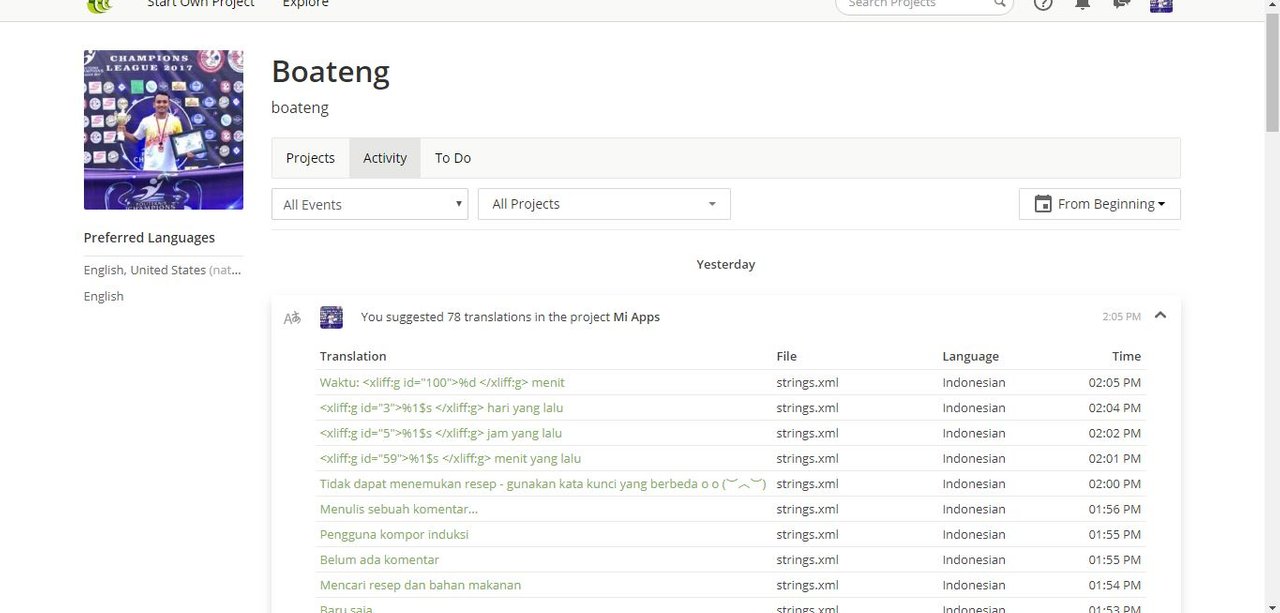This screenshot has height=613, width=1280.
Task: Click the 01:56 PM time cell
Action: (1115, 509)
